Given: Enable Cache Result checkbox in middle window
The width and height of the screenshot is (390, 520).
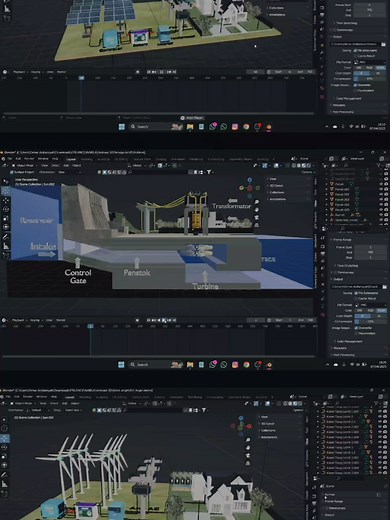Looking at the screenshot, I should (355, 298).
